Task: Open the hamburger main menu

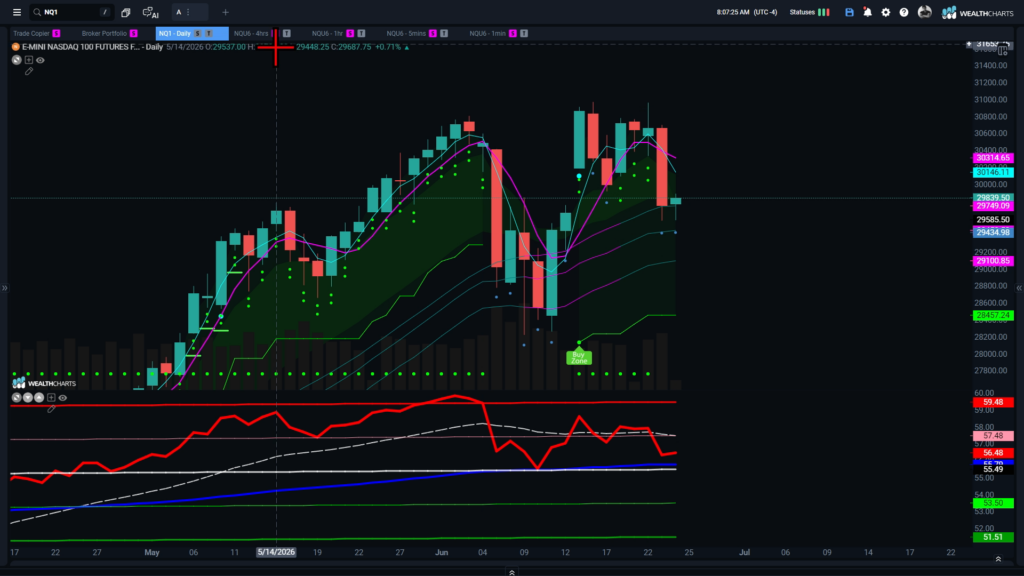Action: [x=17, y=12]
